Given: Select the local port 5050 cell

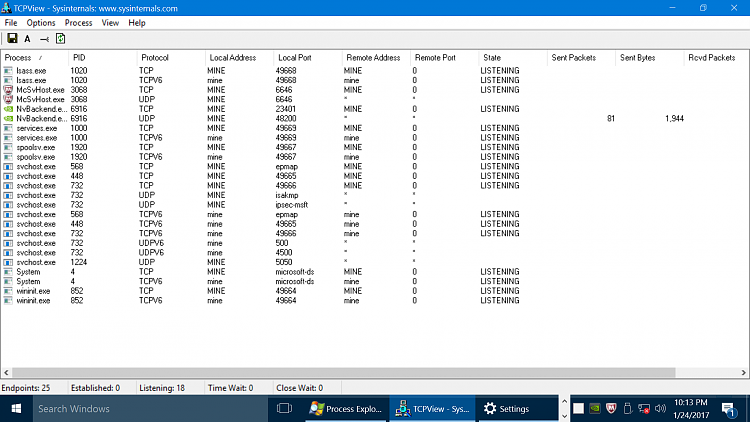Looking at the screenshot, I should point(284,262).
